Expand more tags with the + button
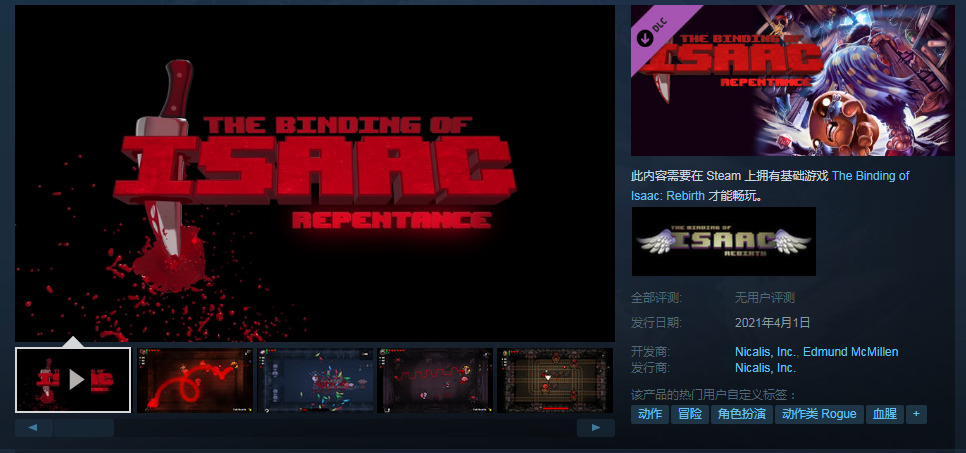This screenshot has height=453, width=966. click(916, 414)
